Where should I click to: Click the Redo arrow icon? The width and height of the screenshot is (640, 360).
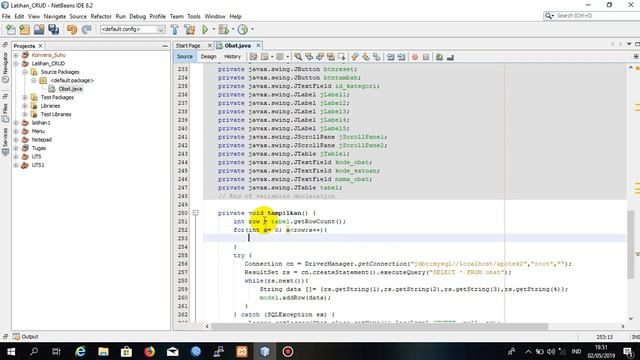[x=86, y=29]
